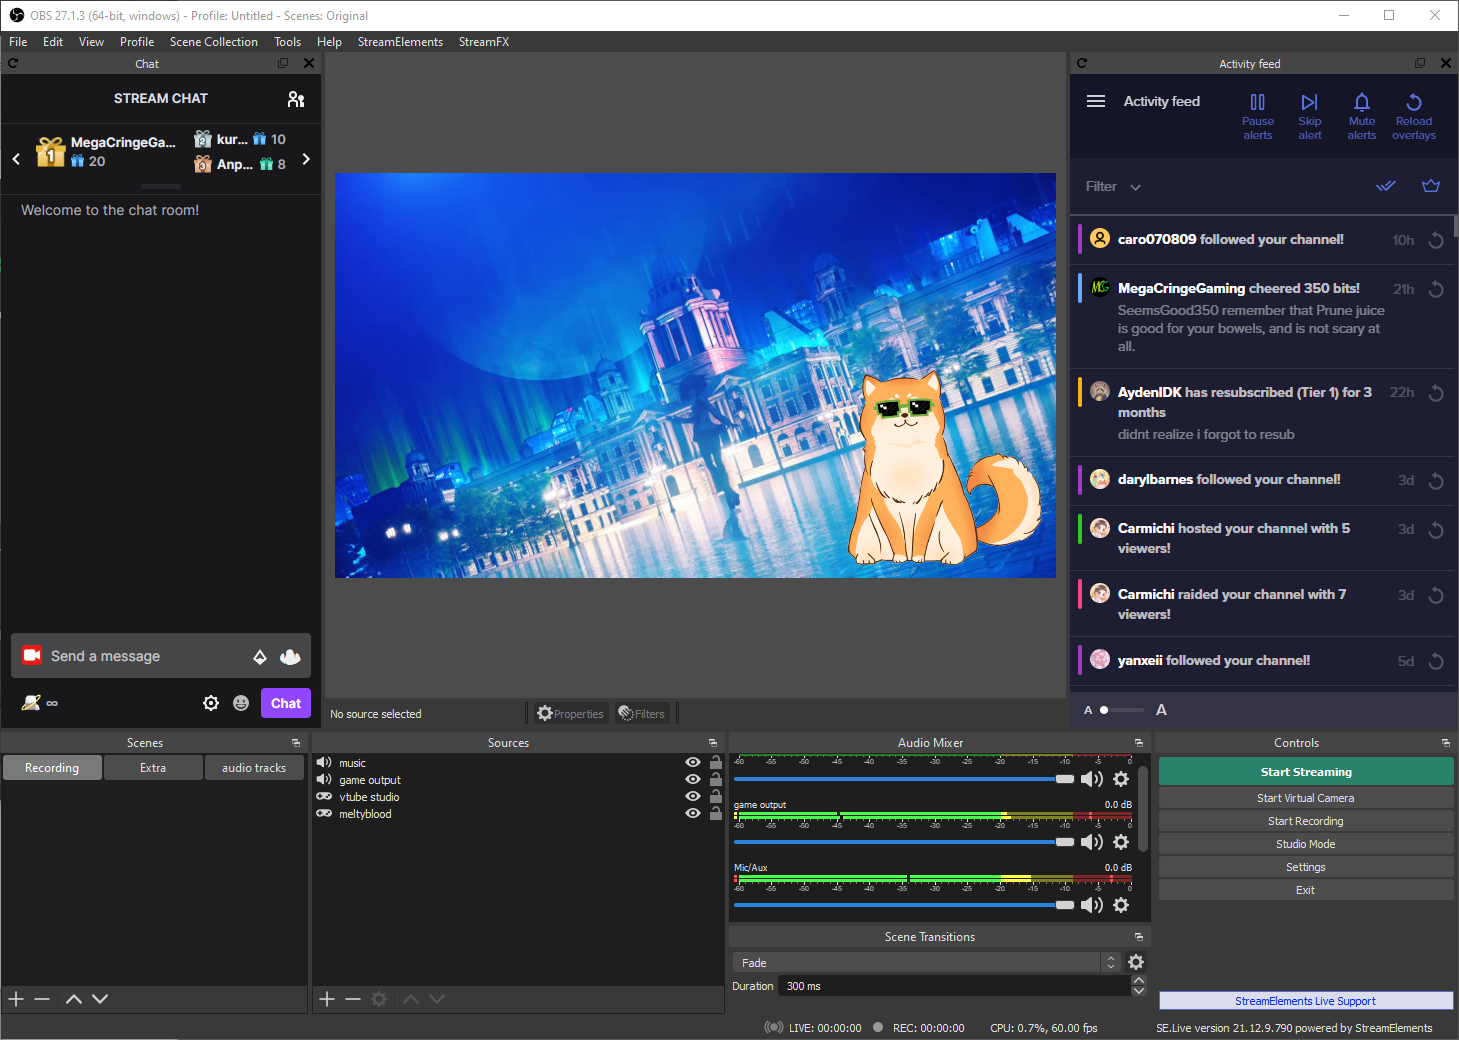Open StreamElements Live Support link
The width and height of the screenshot is (1459, 1040).
(x=1306, y=1001)
